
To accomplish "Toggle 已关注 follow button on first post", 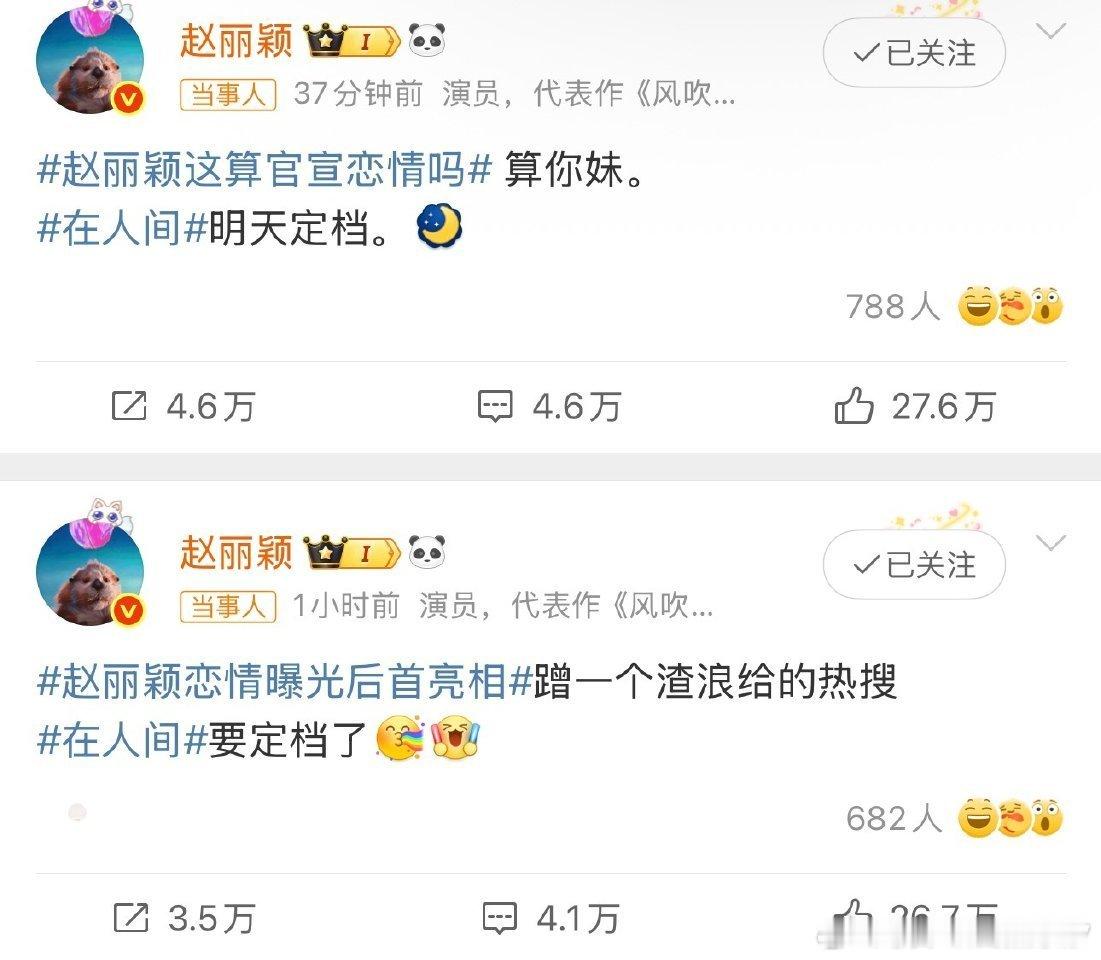I will 914,53.
